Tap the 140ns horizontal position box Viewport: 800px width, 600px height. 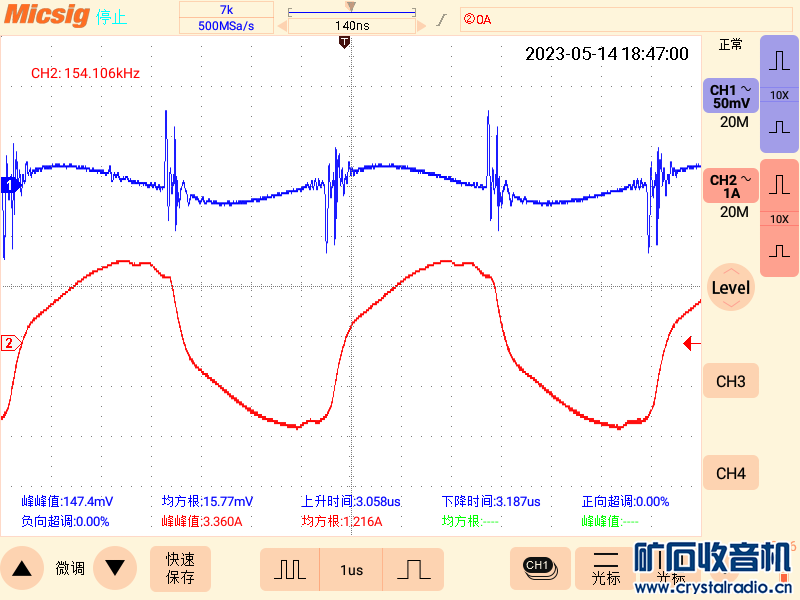352,26
